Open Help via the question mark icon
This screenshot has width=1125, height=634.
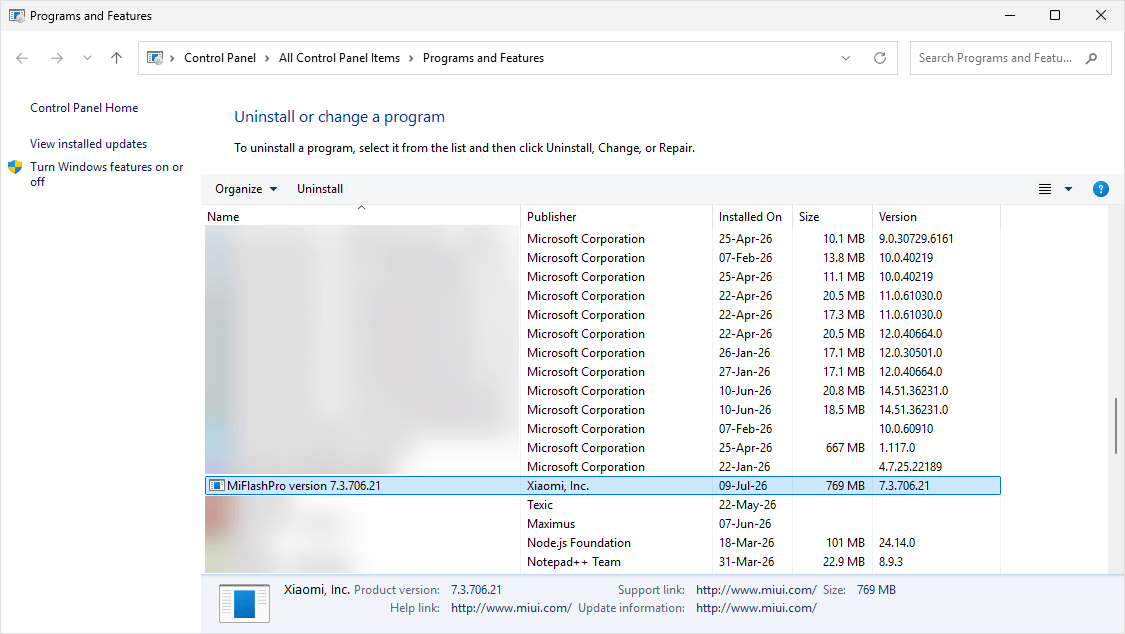pos(1101,189)
